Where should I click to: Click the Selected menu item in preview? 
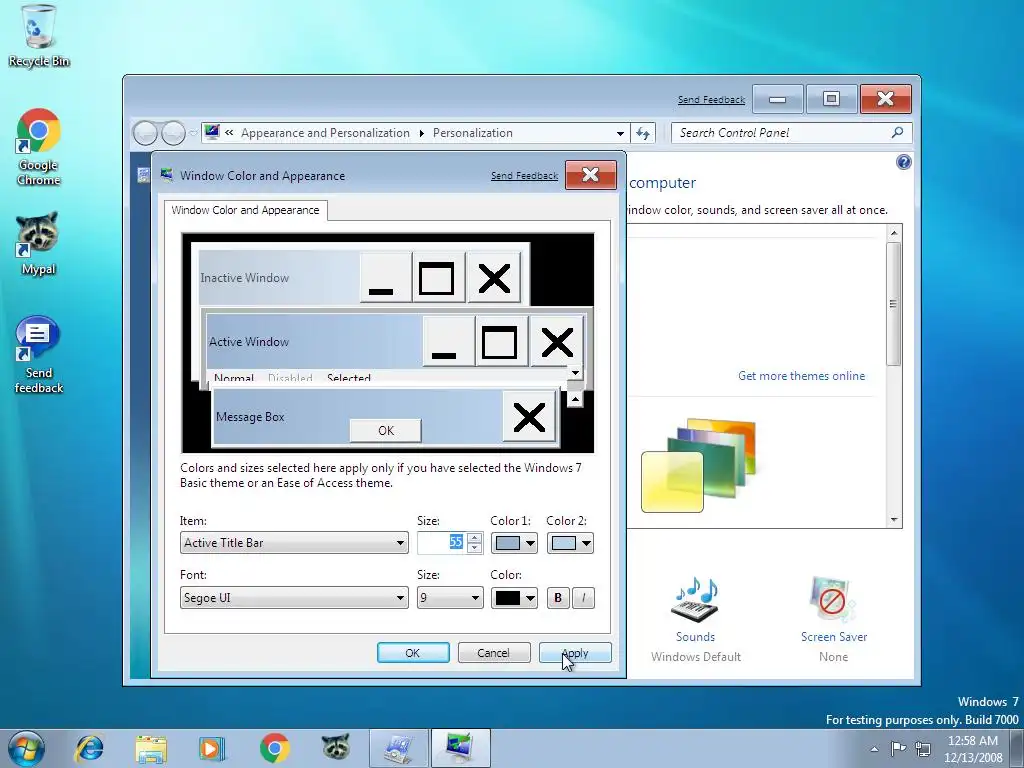349,377
